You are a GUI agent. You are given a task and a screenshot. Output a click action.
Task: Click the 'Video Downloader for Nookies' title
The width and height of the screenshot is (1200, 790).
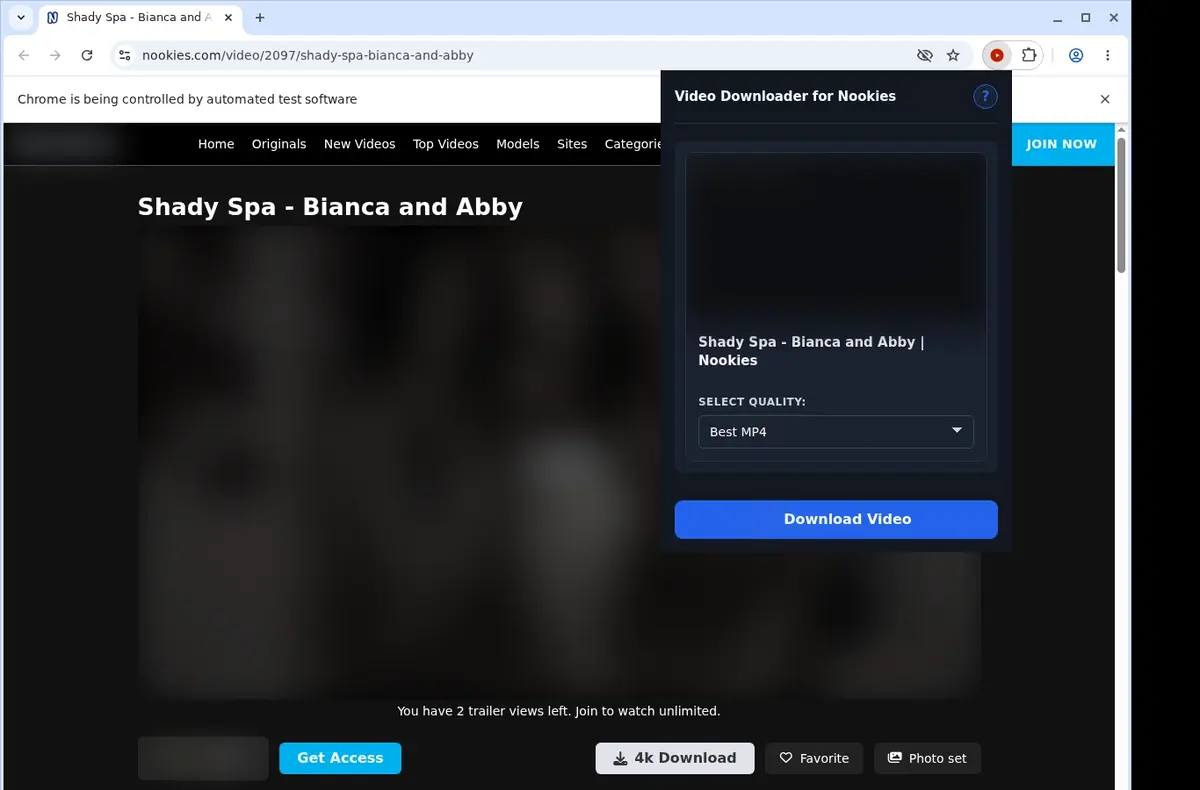[785, 96]
